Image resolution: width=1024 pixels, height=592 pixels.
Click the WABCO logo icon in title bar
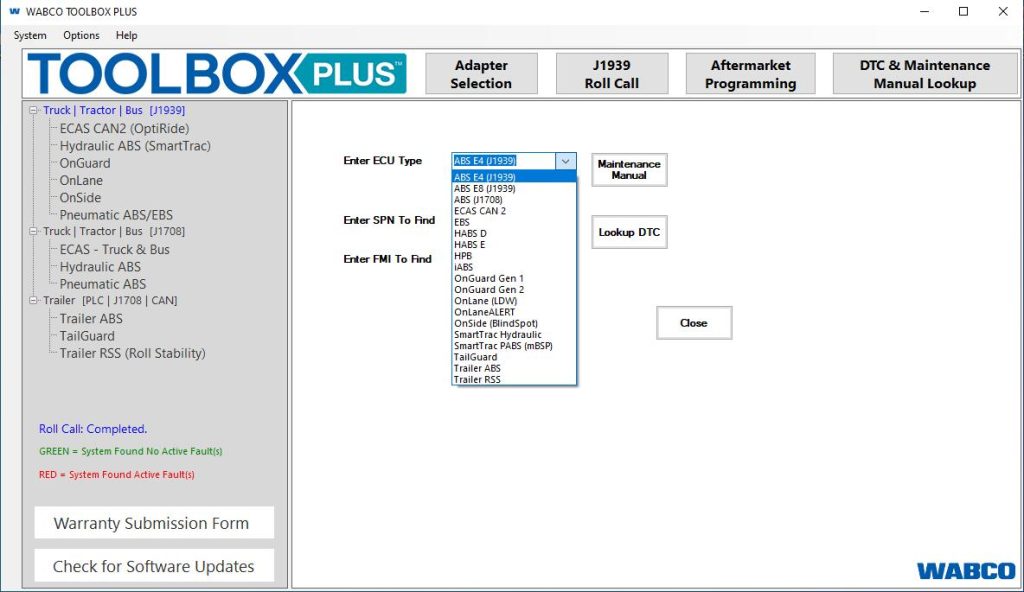click(x=13, y=12)
